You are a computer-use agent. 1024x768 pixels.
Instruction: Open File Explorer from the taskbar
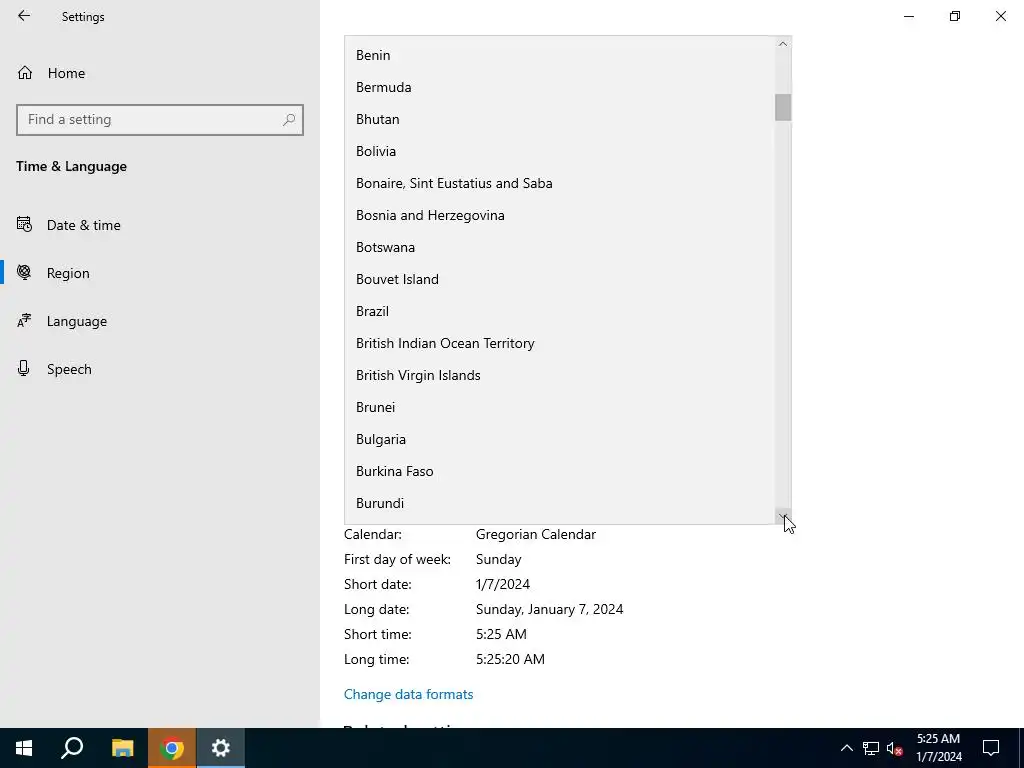[122, 748]
